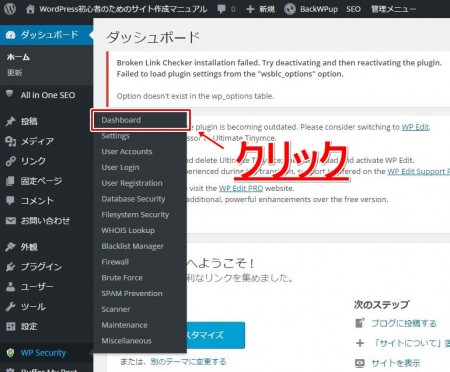Click 「サイトについて」 link text
The width and height of the screenshot is (450, 372).
tap(411, 343)
